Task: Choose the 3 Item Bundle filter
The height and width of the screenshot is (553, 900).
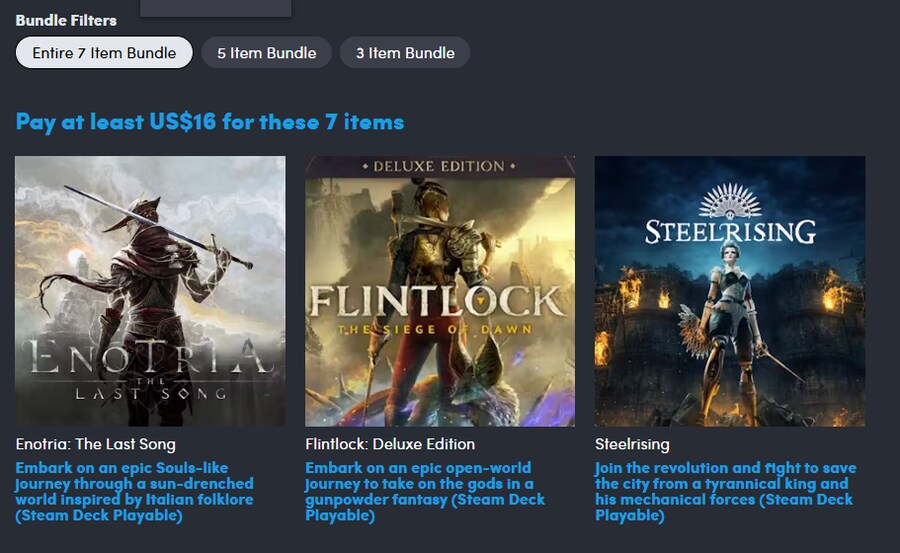Action: click(404, 53)
